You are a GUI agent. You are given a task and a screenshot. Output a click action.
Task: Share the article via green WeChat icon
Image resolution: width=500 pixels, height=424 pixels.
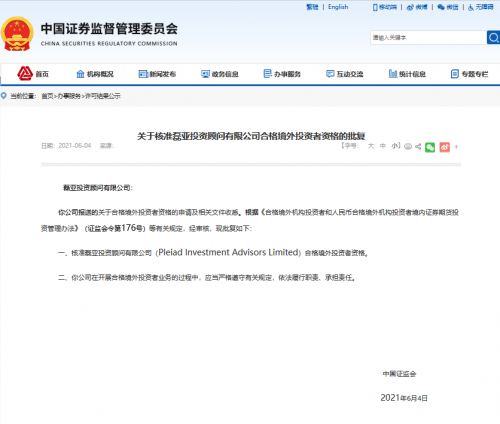(430, 147)
